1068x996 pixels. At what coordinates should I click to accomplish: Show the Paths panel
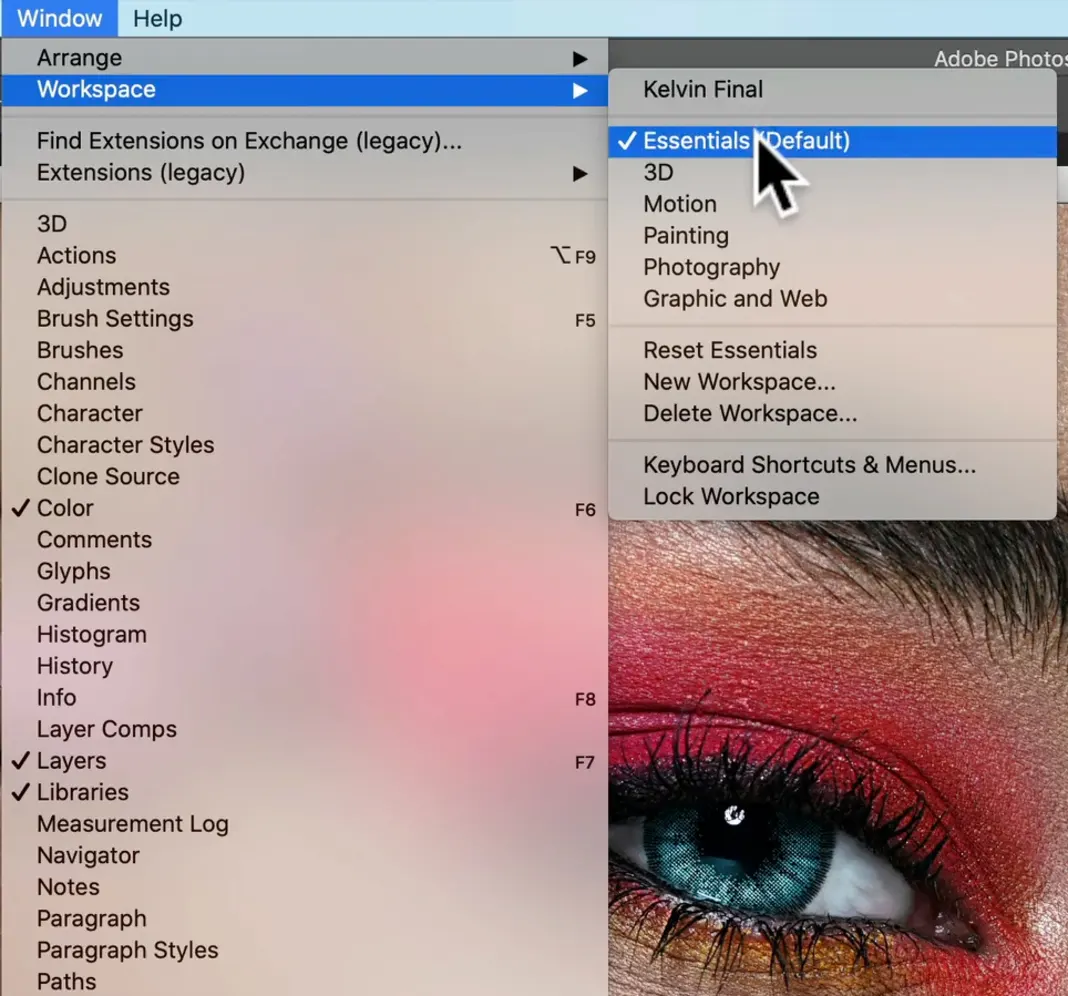click(304, 982)
